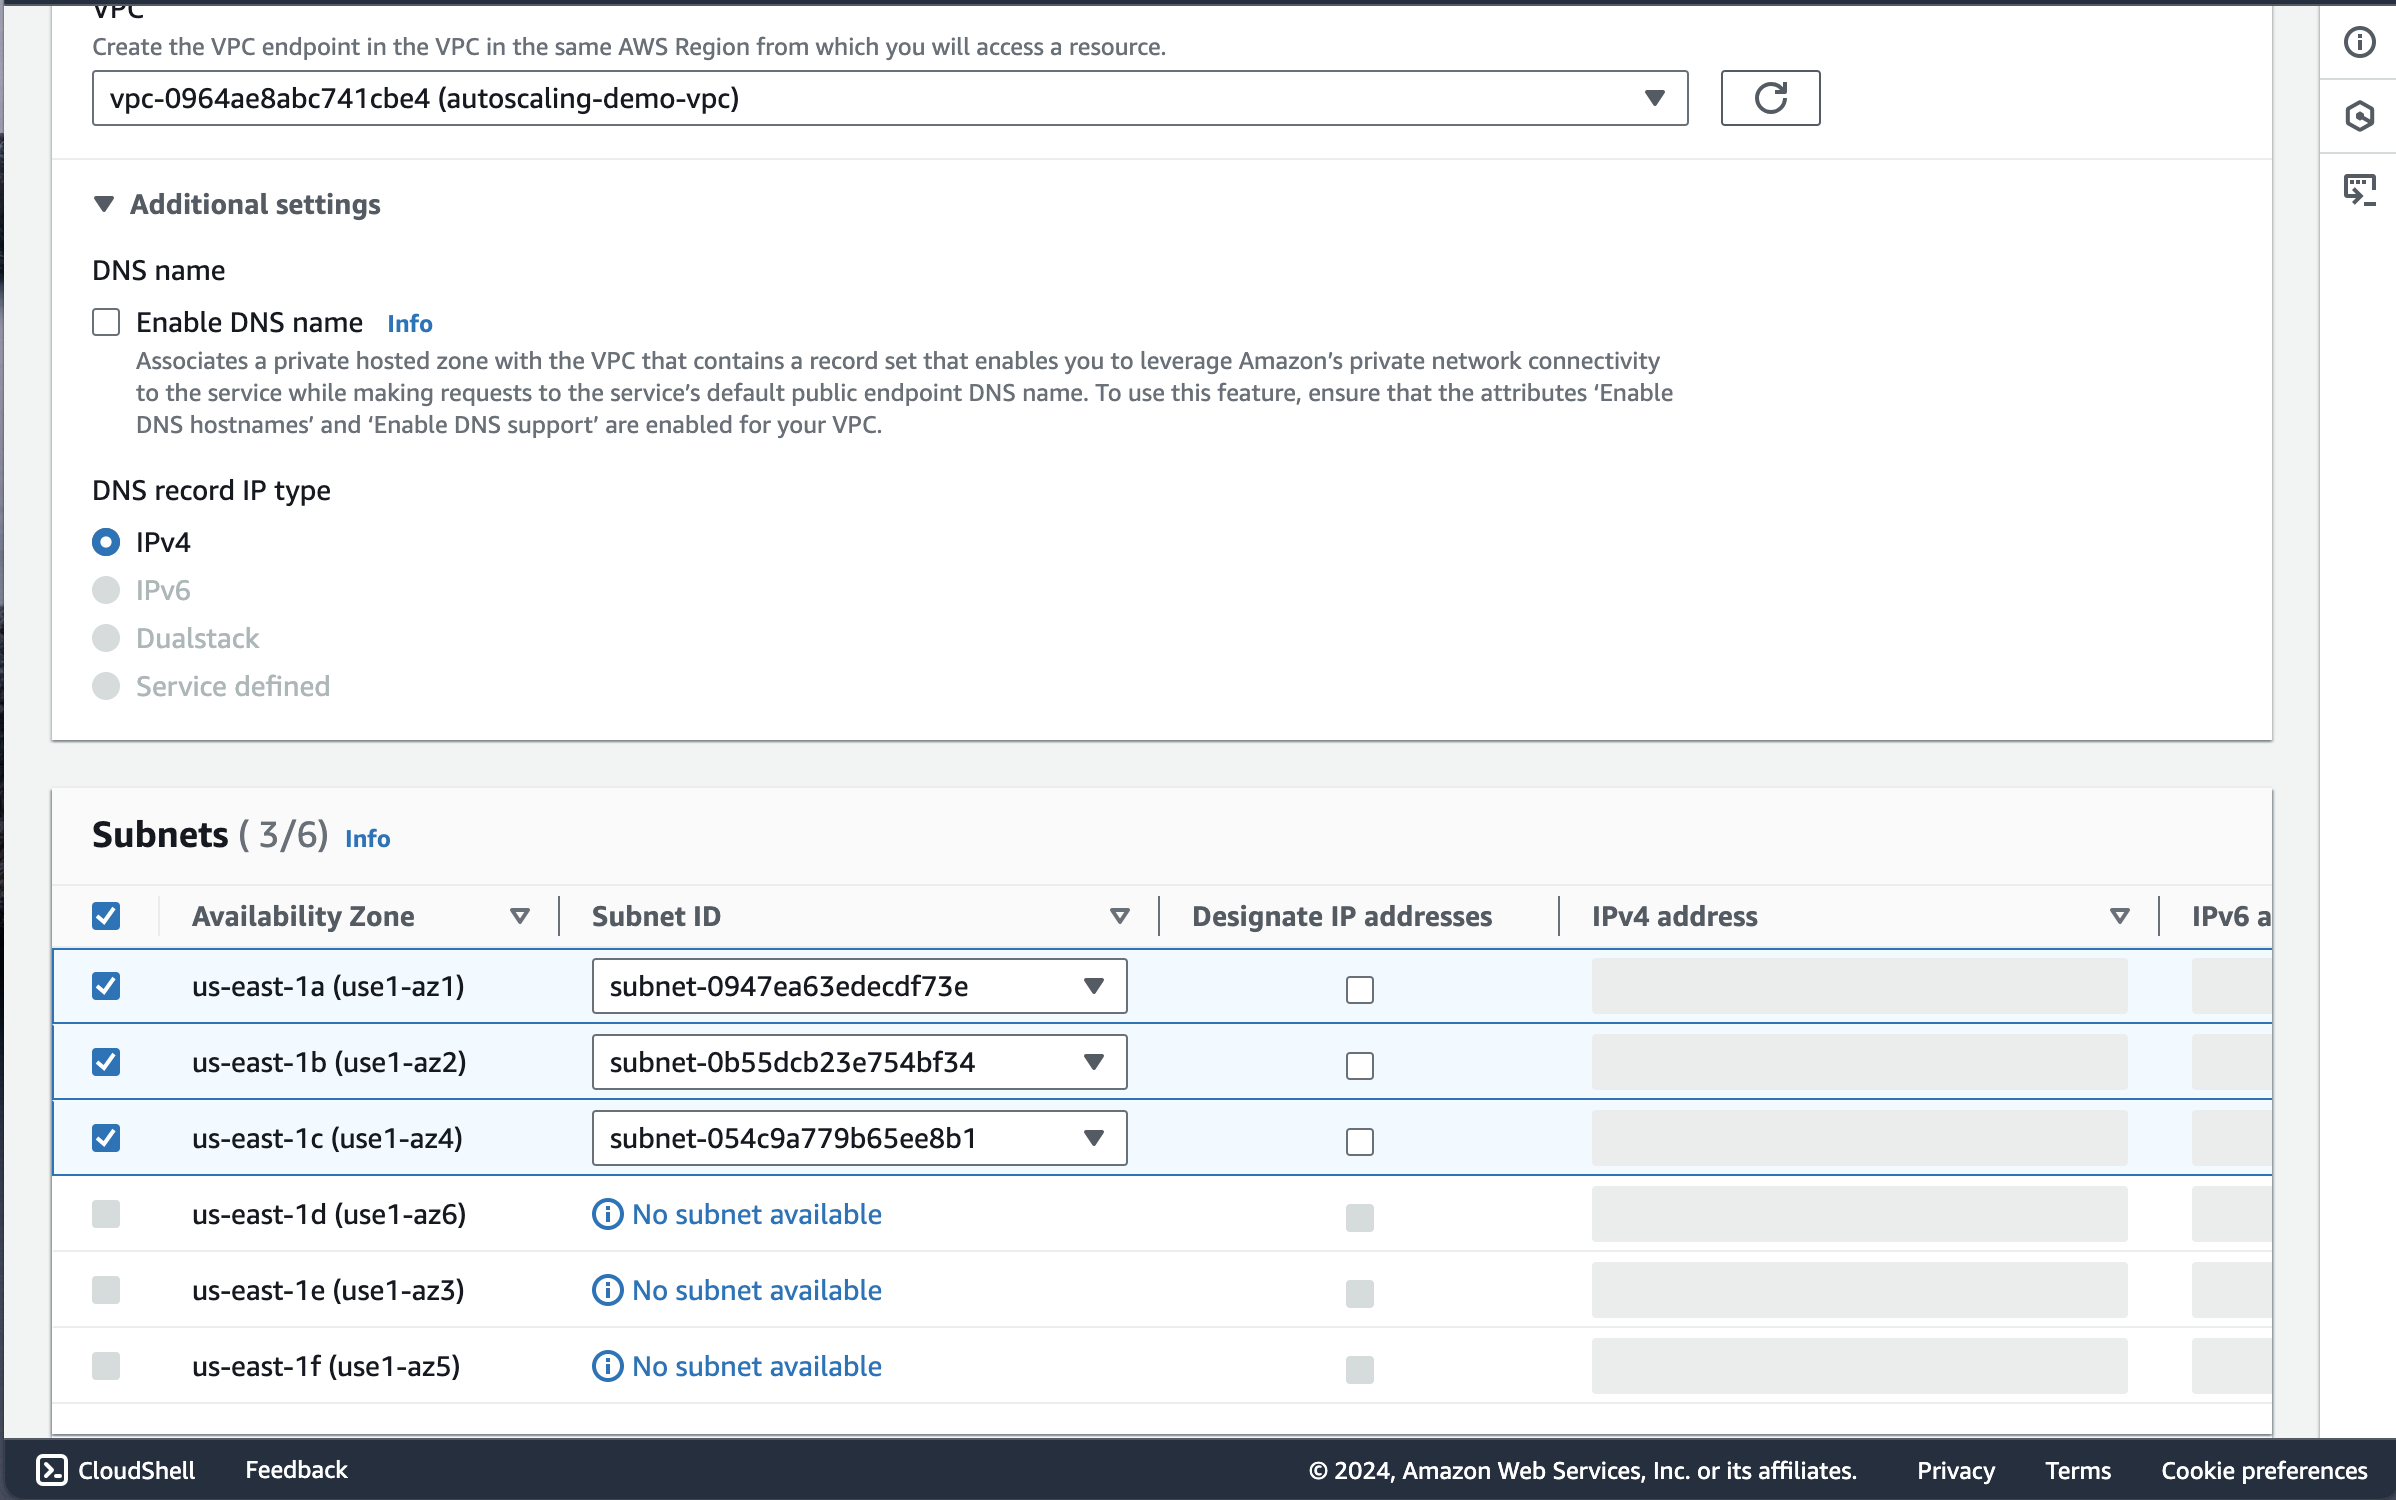Open the info panel icon in right sidebar
Image resolution: width=2396 pixels, height=1500 pixels.
click(2359, 42)
